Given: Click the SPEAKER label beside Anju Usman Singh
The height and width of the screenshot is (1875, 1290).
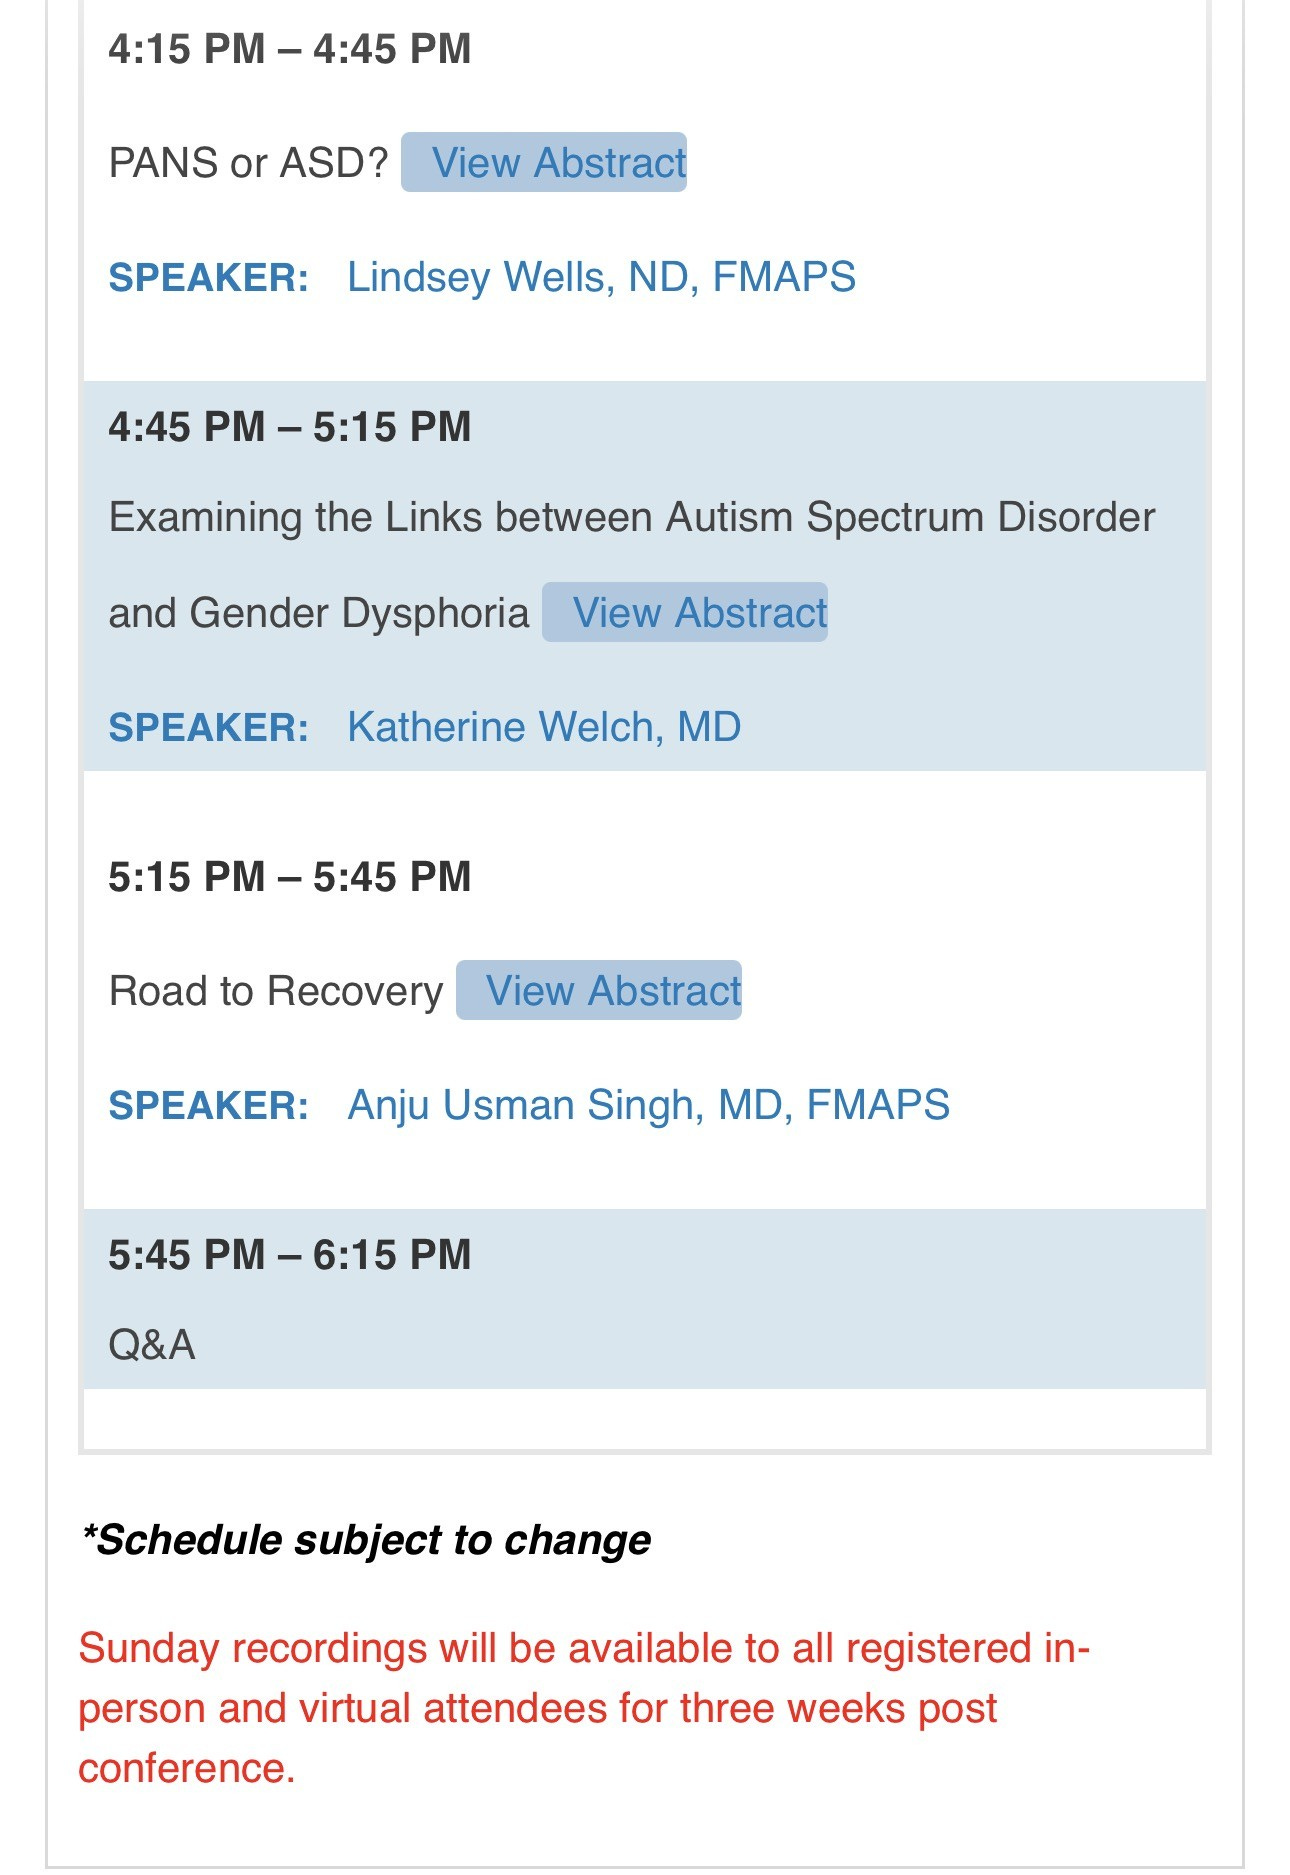Looking at the screenshot, I should [208, 1105].
